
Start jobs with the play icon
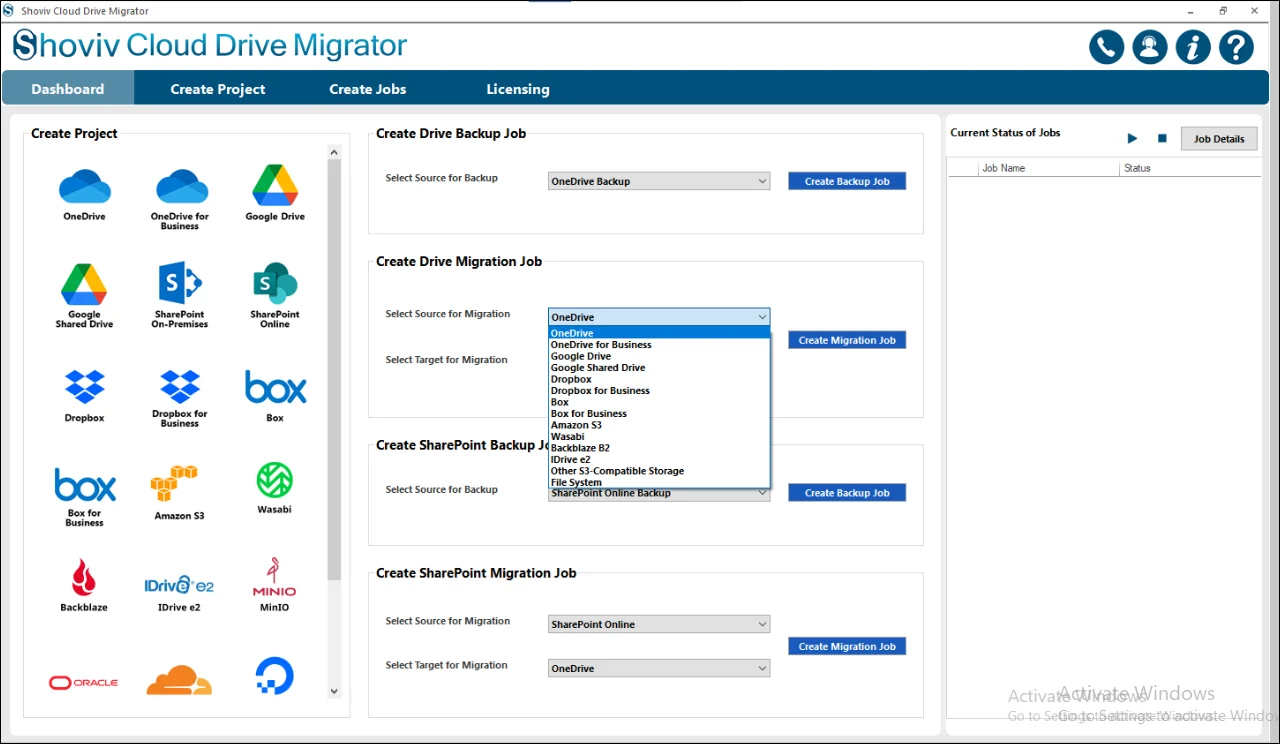(x=1132, y=138)
